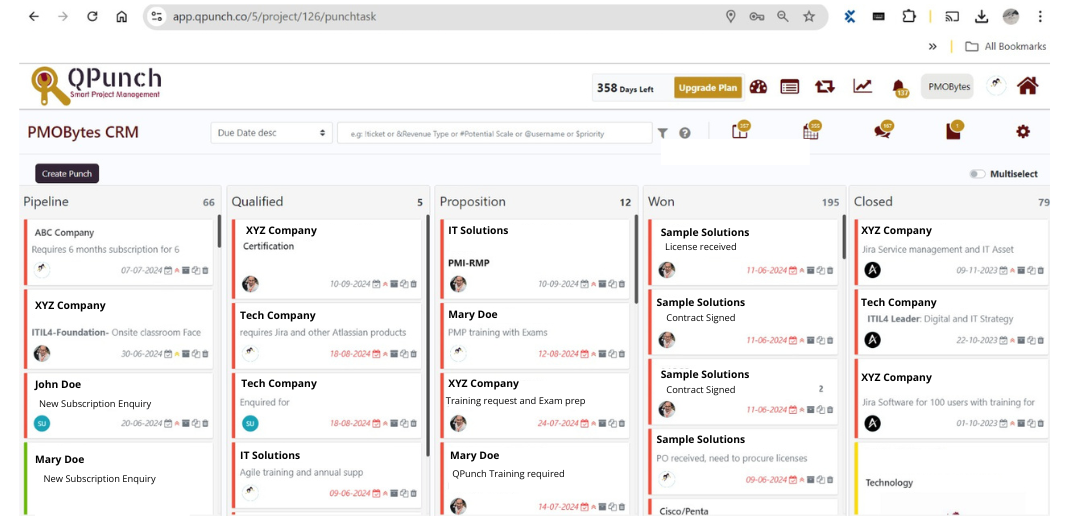The width and height of the screenshot is (1080, 516).
Task: Open the Training request and Exam prep card
Action: (x=534, y=405)
